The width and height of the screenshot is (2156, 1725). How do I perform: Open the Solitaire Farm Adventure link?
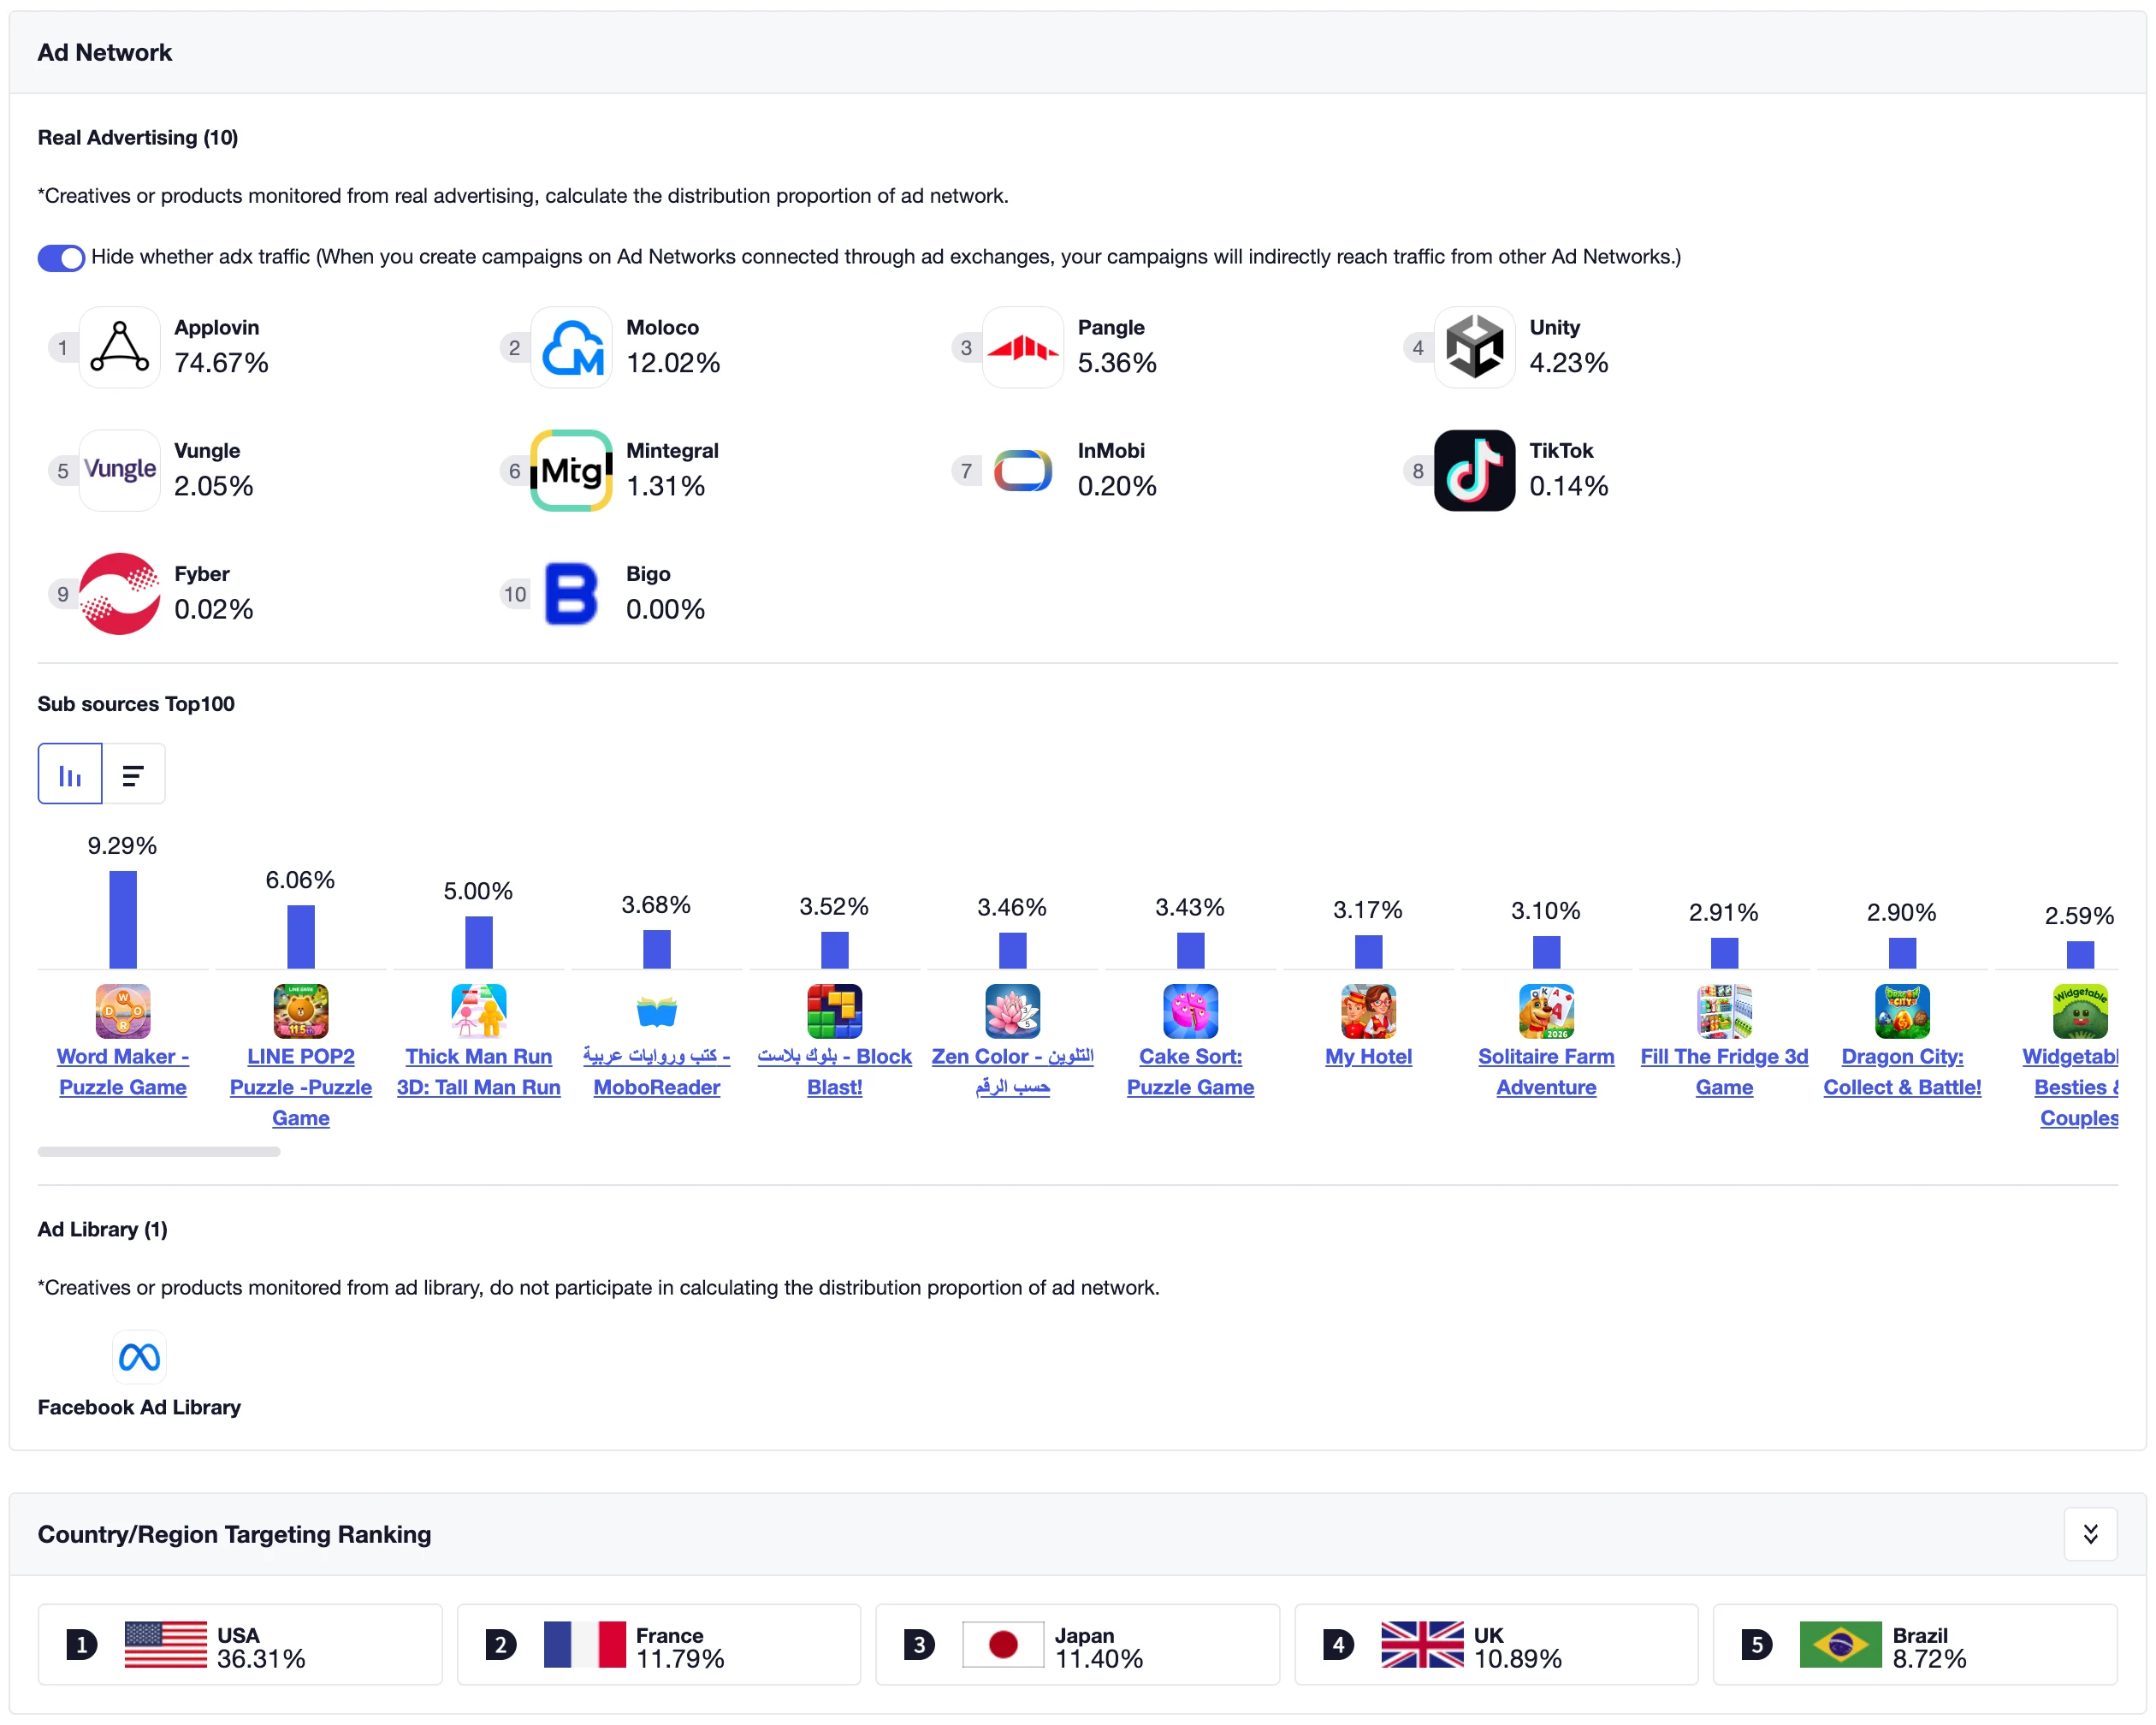coord(1546,1071)
